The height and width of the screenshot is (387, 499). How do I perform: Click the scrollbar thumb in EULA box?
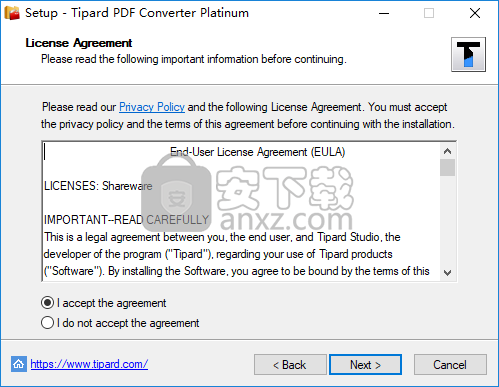point(447,167)
